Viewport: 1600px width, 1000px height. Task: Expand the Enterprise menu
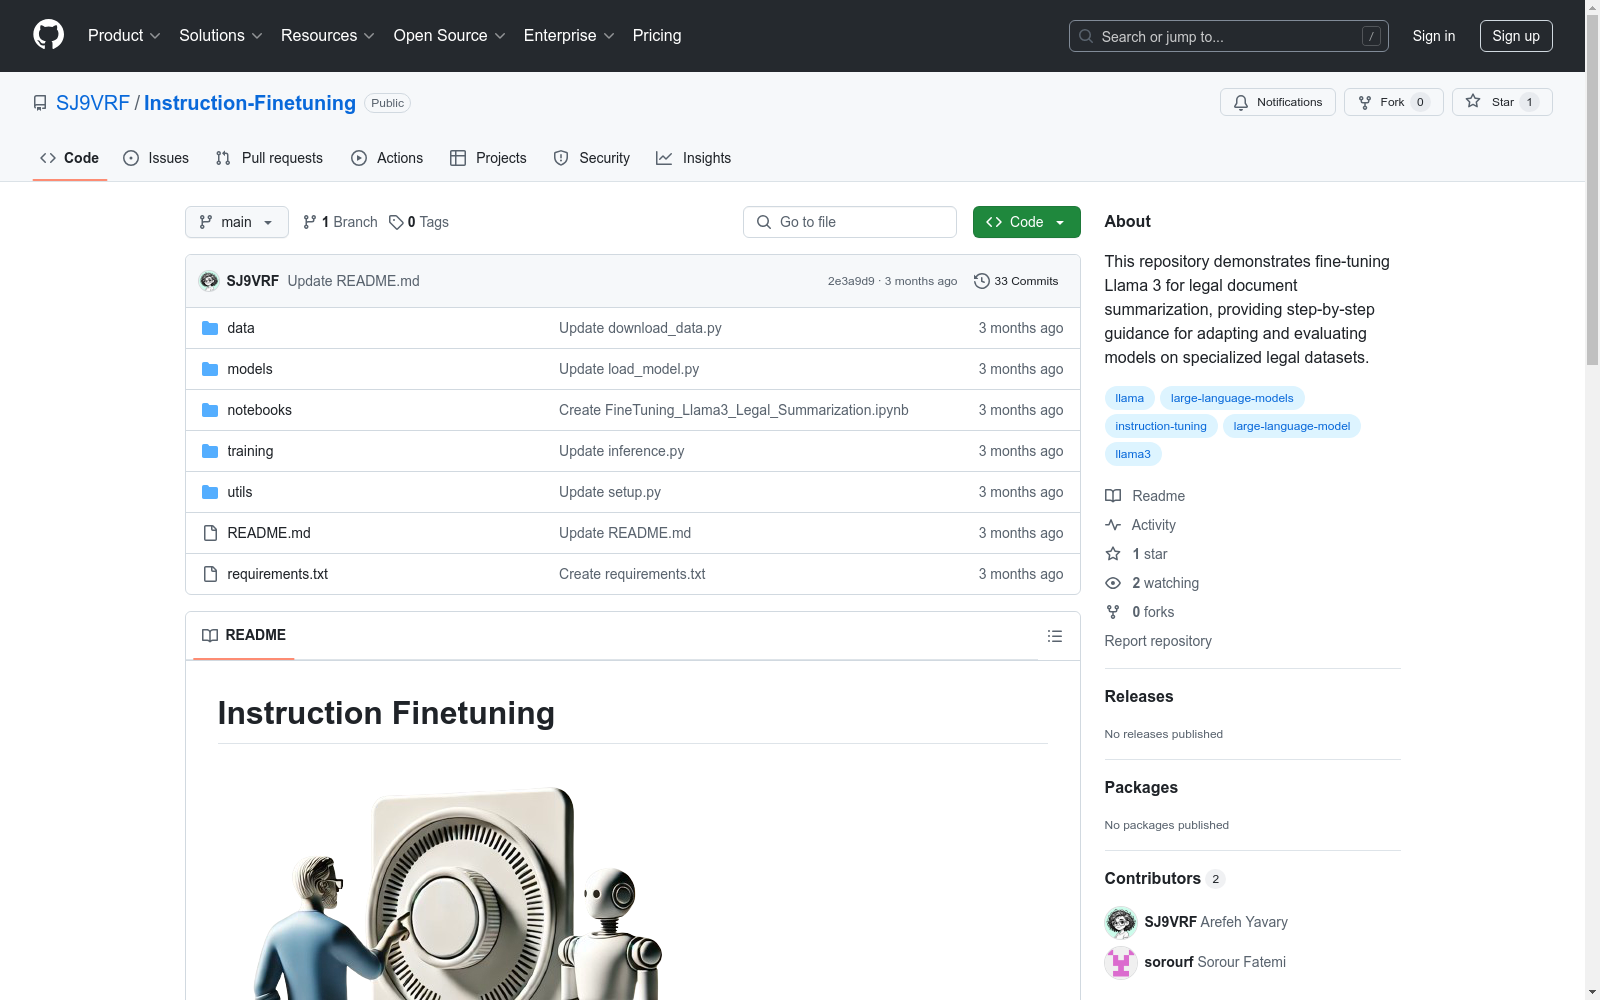[x=569, y=35]
